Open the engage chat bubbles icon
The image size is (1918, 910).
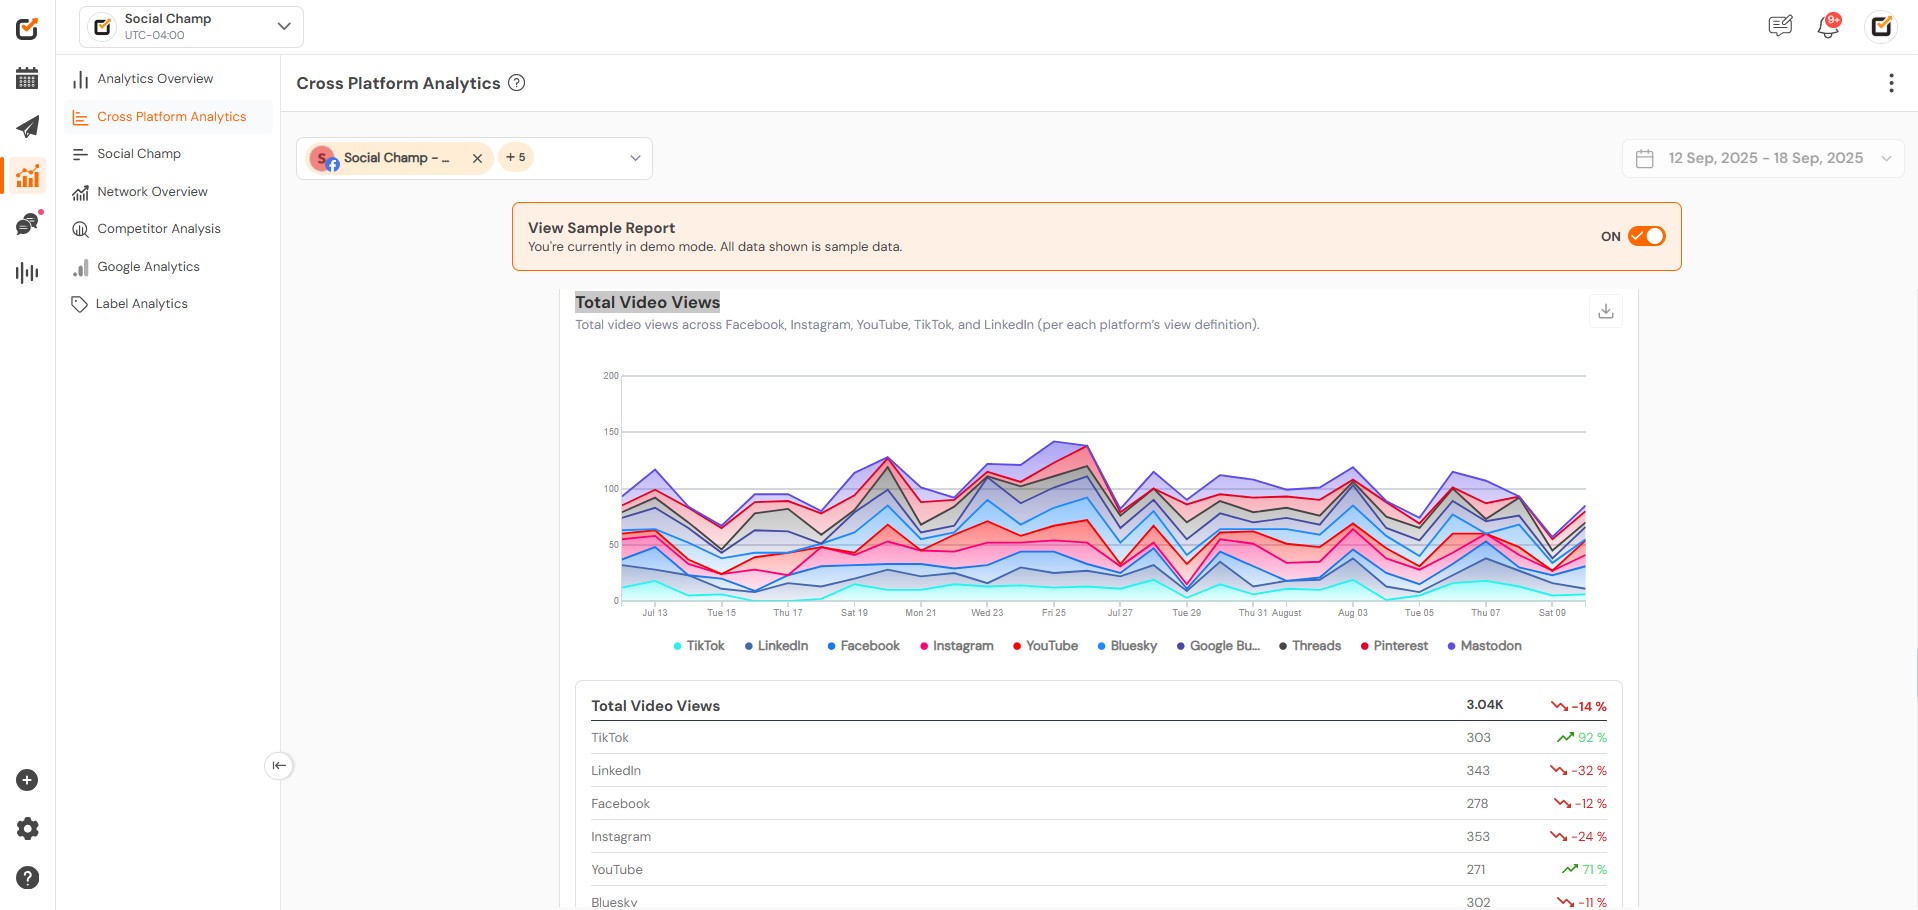point(28,223)
